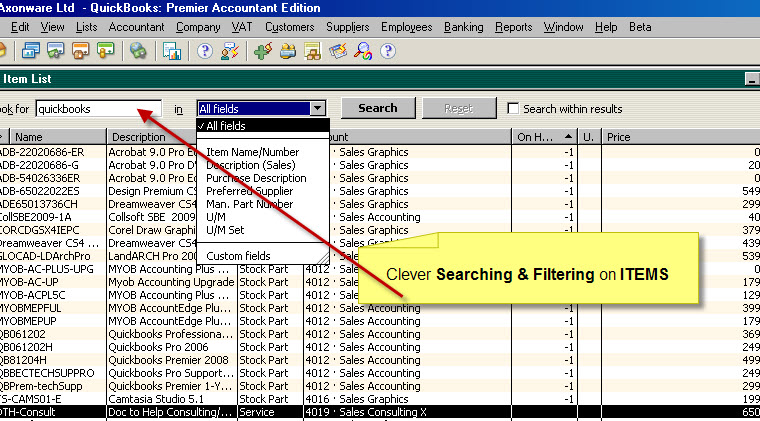The width and height of the screenshot is (760, 421).
Task: Click the greyed Reset button
Action: tap(459, 108)
